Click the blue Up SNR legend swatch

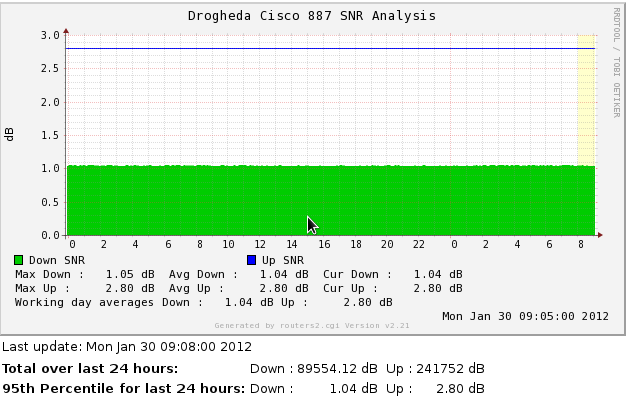click(x=251, y=260)
